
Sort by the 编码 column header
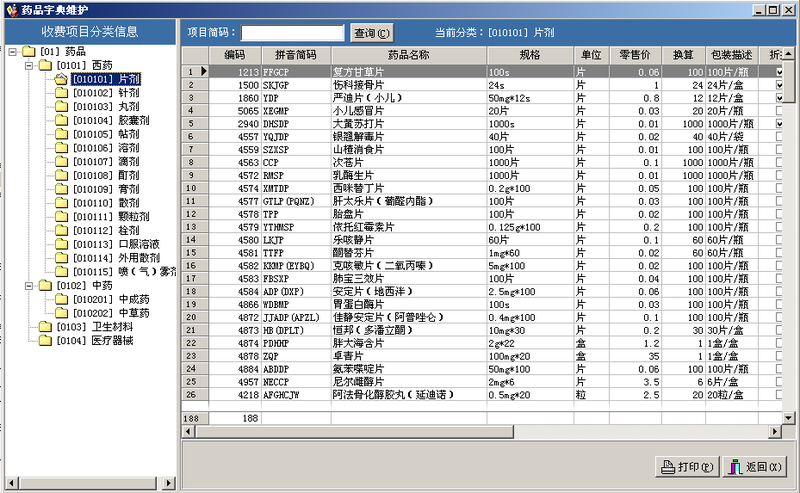click(235, 55)
